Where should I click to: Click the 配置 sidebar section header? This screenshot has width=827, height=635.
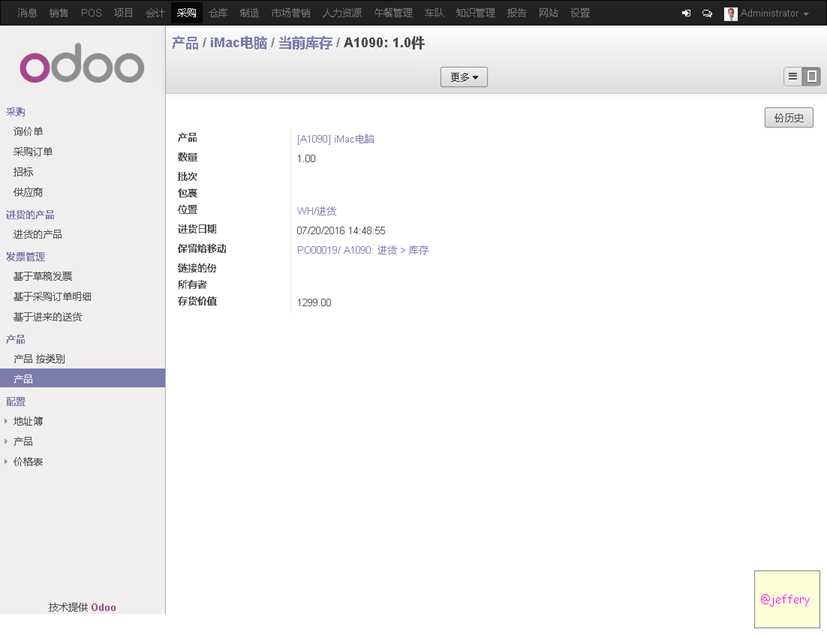click(x=16, y=401)
